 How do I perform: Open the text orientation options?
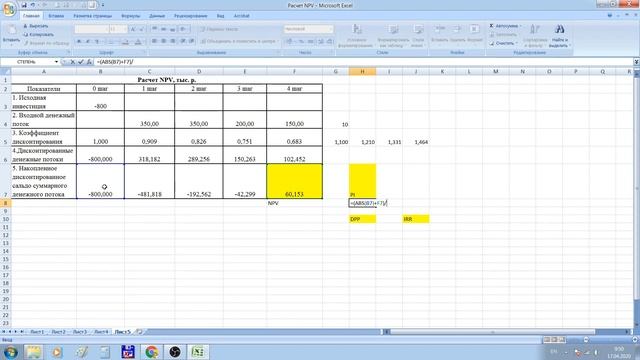coord(184,29)
